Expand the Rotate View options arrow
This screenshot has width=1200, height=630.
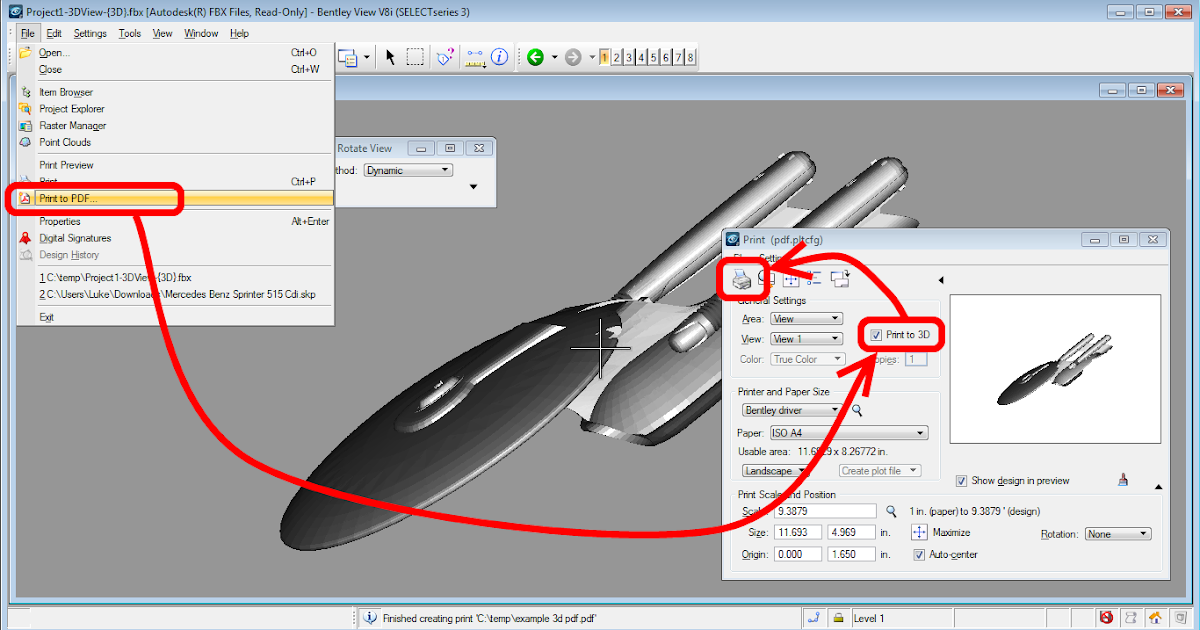click(474, 186)
